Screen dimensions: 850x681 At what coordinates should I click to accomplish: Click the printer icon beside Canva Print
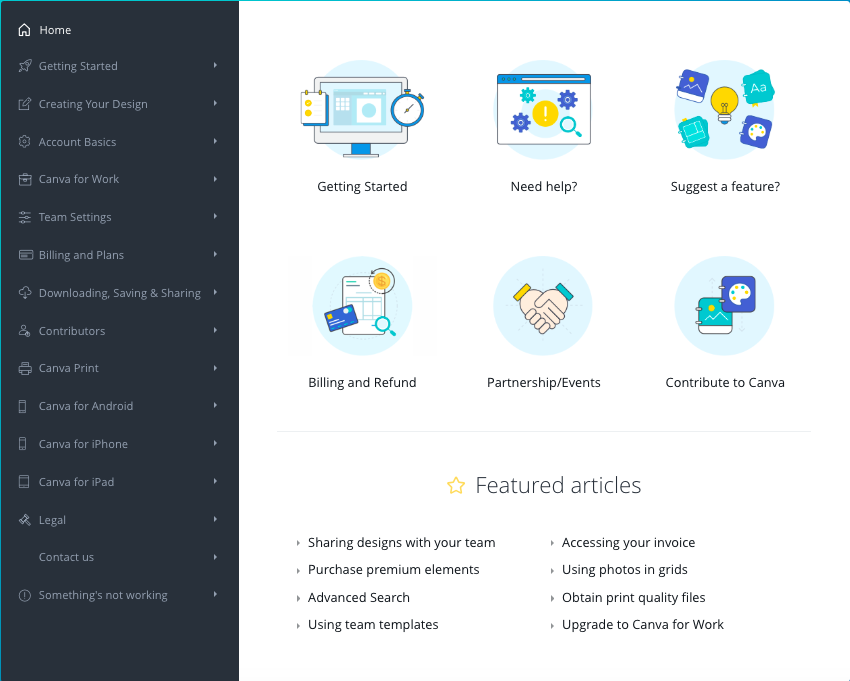click(25, 368)
